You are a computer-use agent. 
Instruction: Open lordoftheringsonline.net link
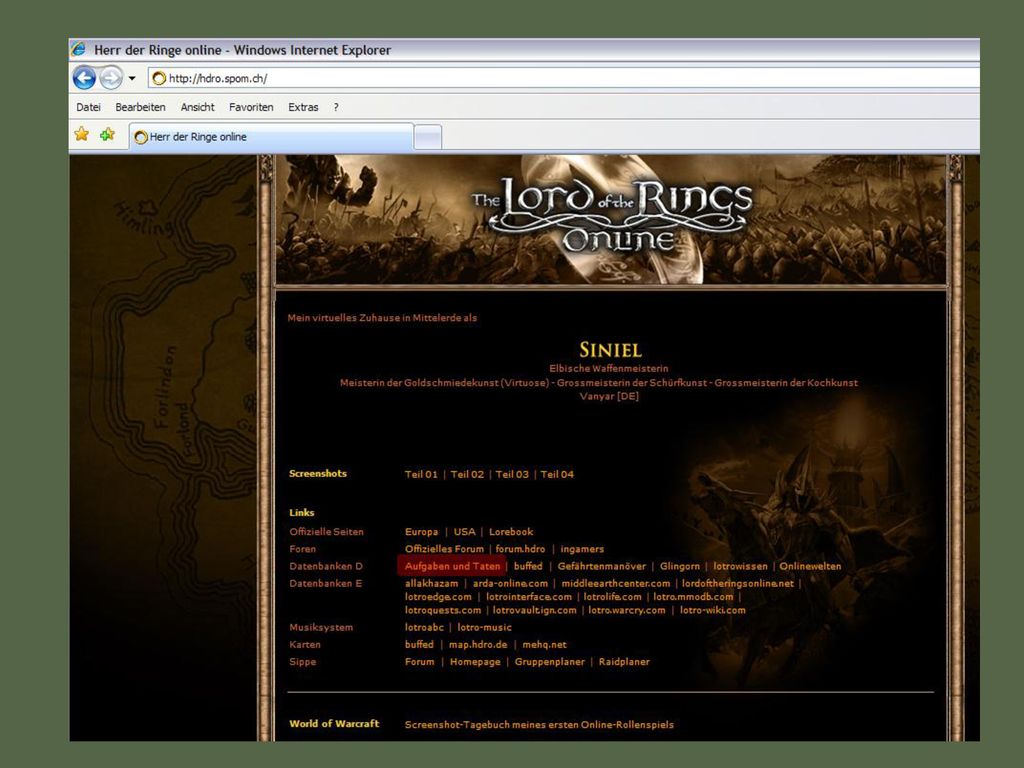click(x=738, y=583)
